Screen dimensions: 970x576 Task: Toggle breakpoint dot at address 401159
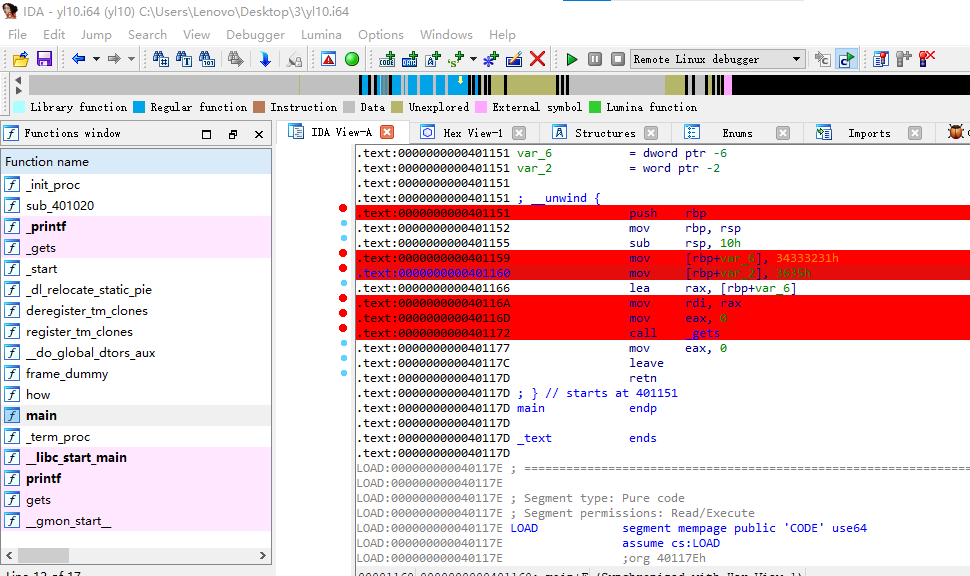click(x=343, y=253)
